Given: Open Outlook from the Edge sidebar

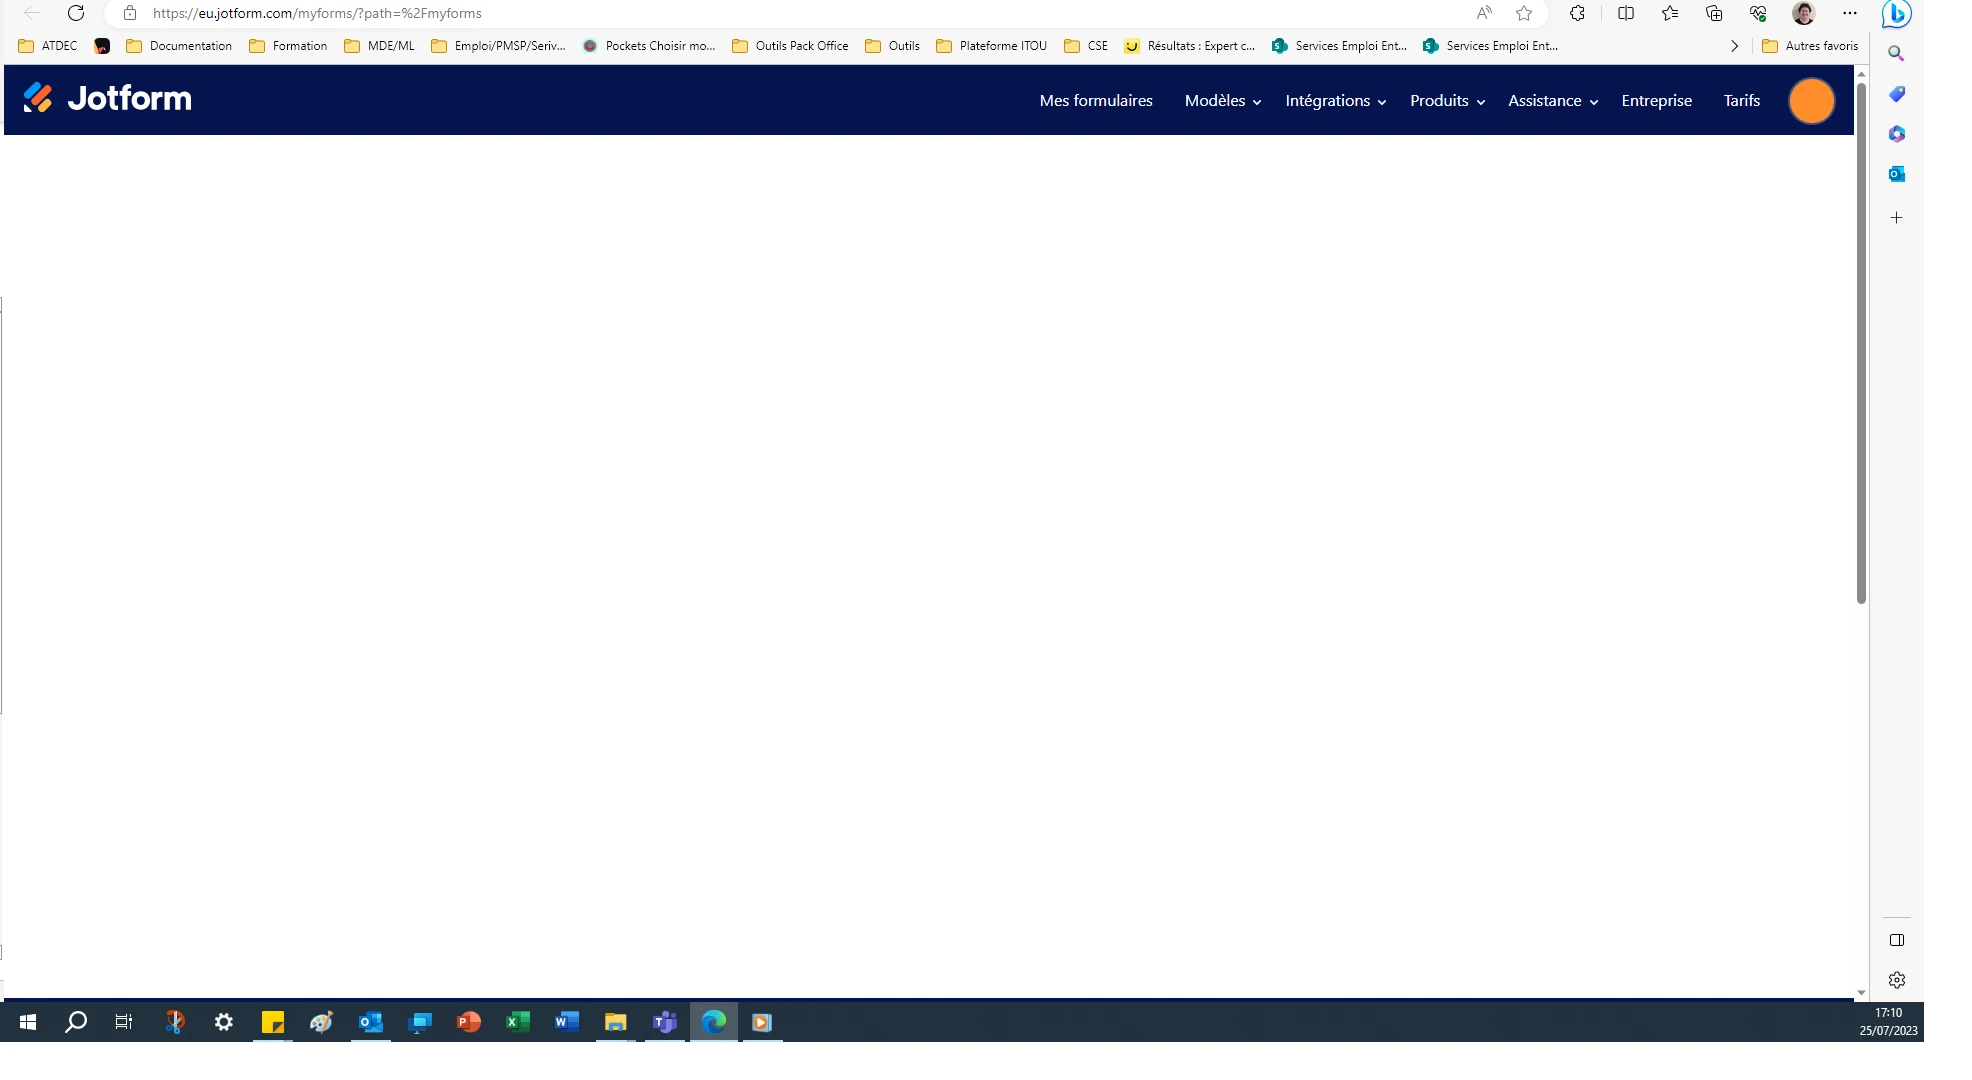Looking at the screenshot, I should (1896, 174).
